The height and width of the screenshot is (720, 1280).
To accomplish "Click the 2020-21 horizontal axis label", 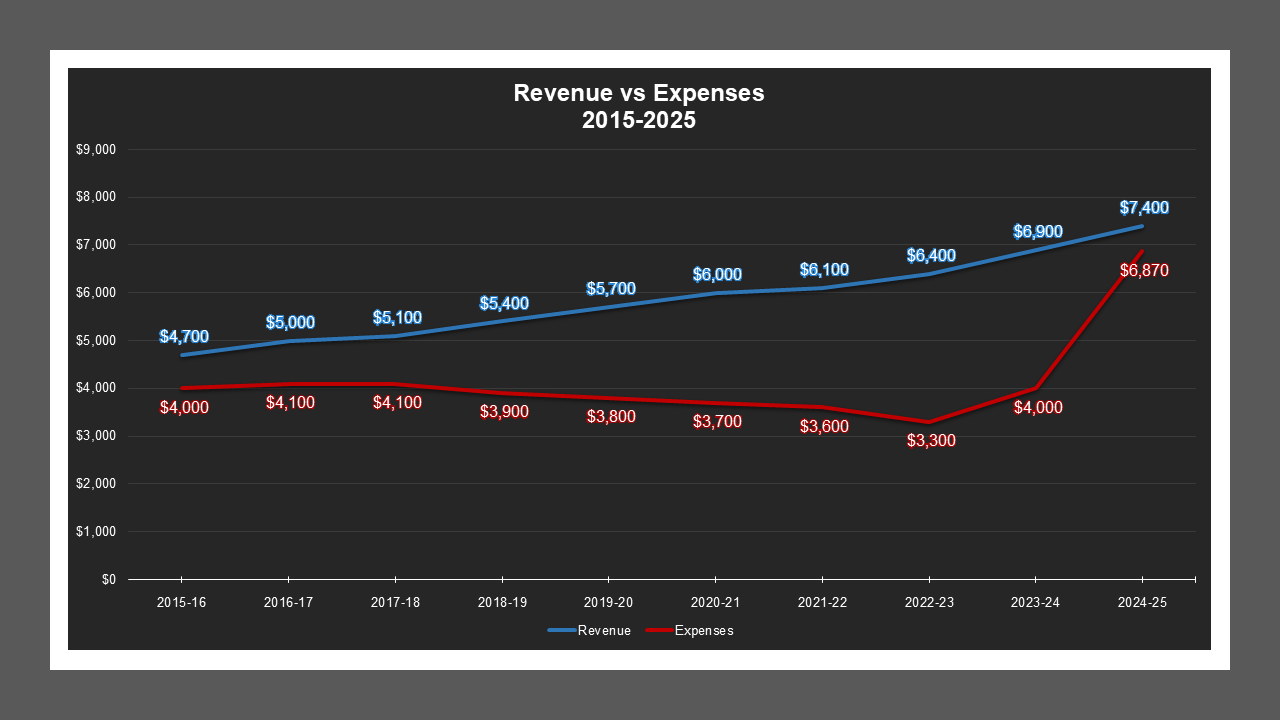I will coord(715,602).
